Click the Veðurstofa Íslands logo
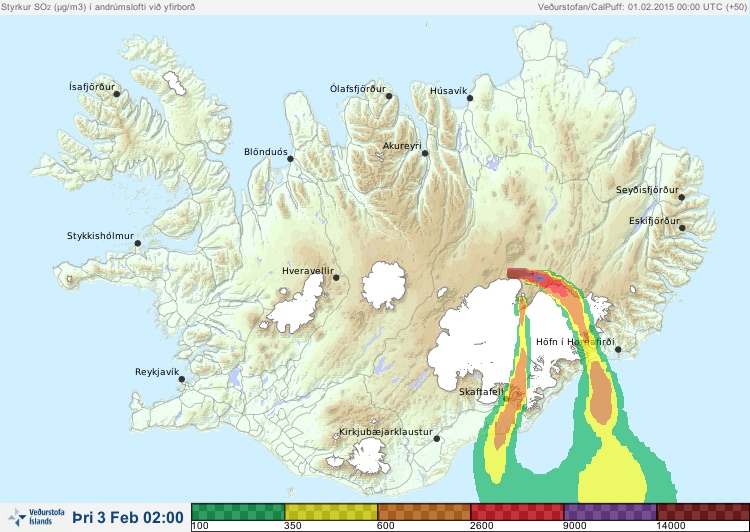The height and width of the screenshot is (532, 750). (x=36, y=517)
